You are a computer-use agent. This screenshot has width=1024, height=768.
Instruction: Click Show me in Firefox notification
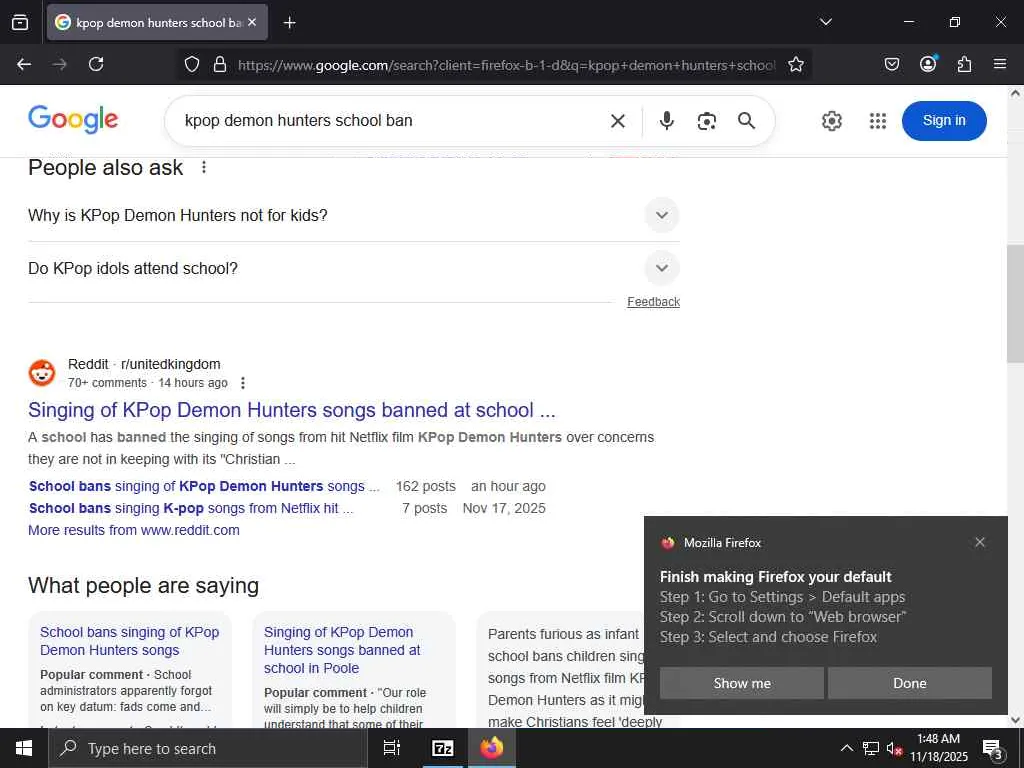pos(742,683)
